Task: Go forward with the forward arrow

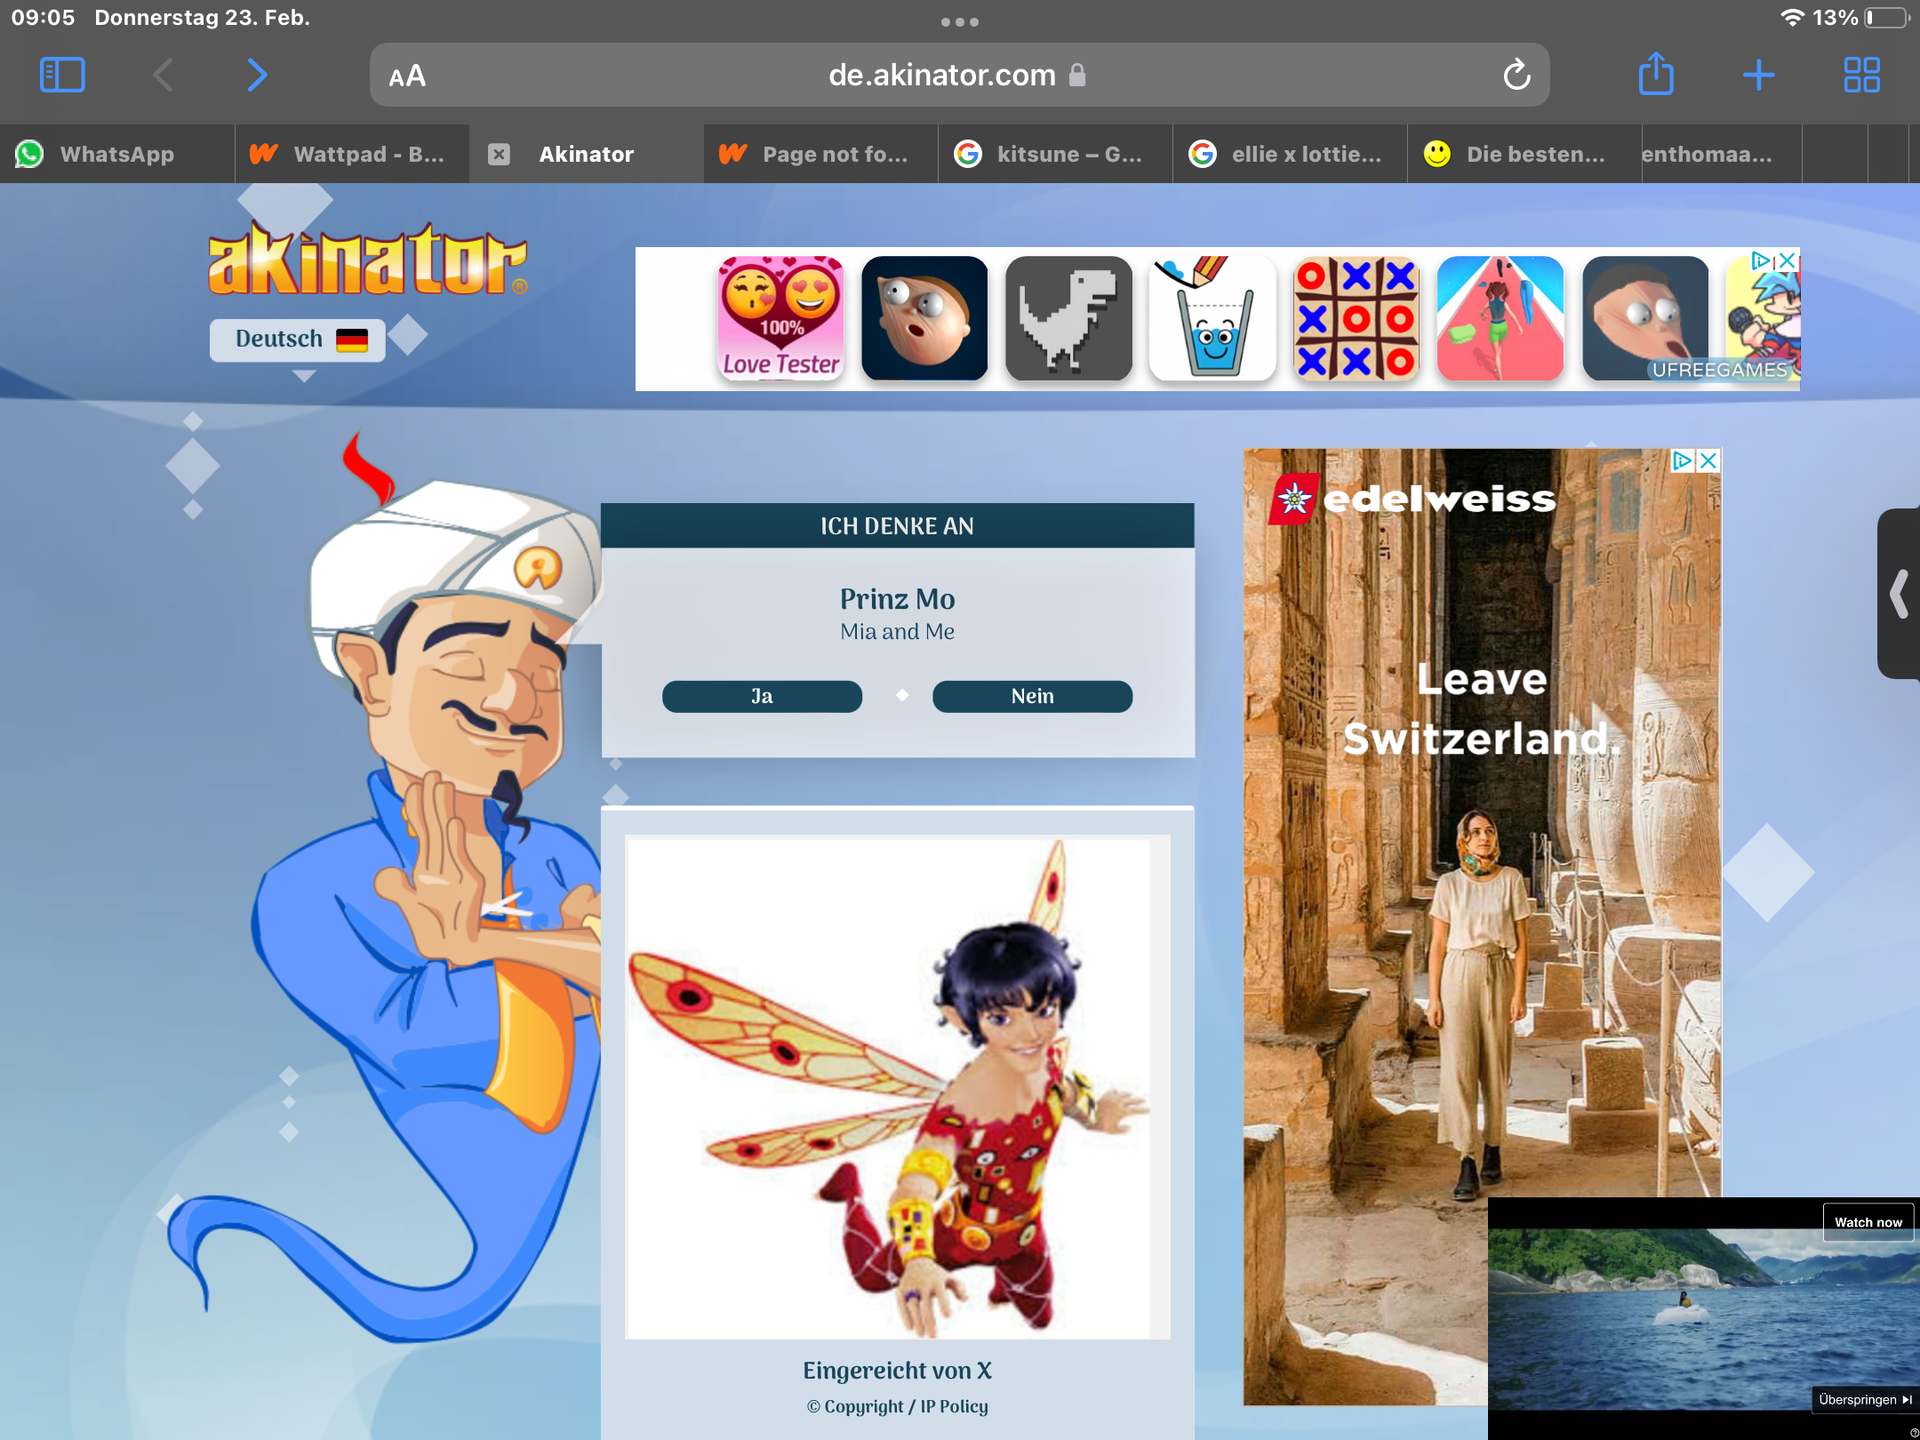Action: pos(257,75)
